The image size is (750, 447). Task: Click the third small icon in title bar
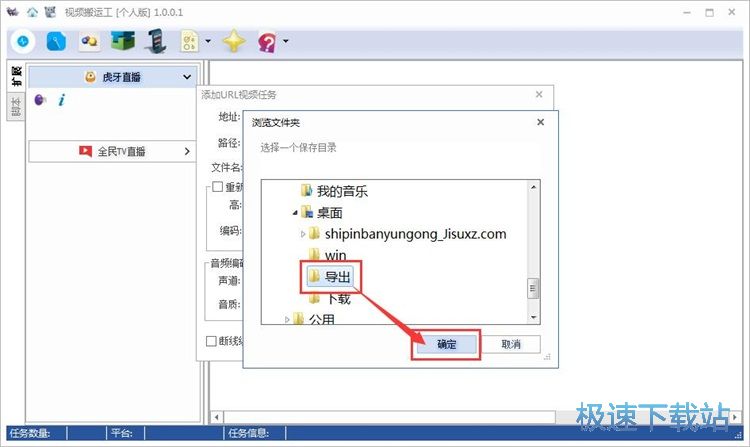coord(50,12)
